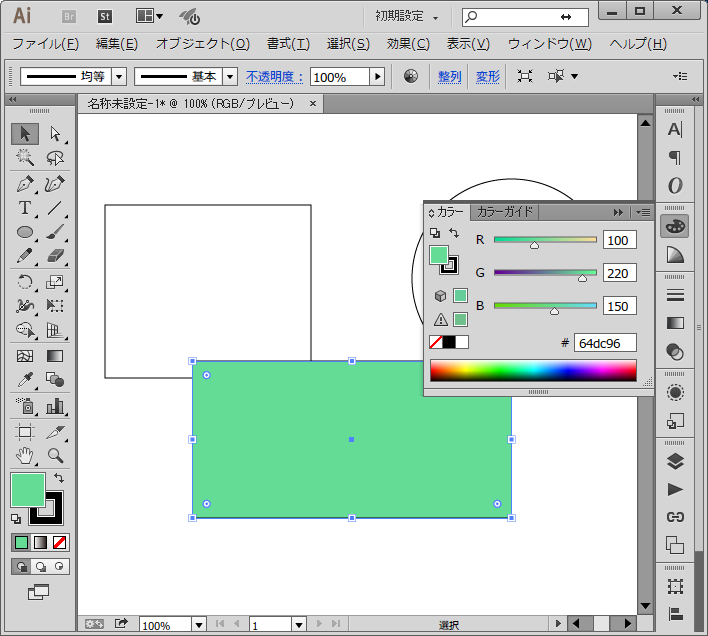Image resolution: width=708 pixels, height=636 pixels.
Task: Open the Layers panel icon in dock
Action: click(x=675, y=461)
